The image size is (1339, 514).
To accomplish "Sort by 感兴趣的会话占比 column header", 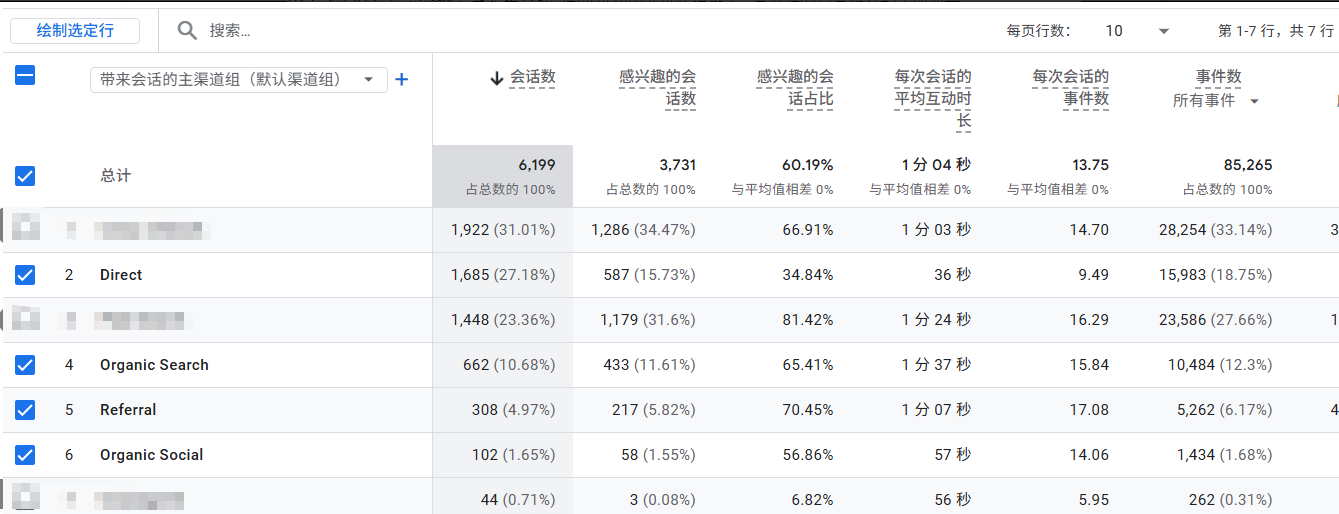I will click(795, 88).
